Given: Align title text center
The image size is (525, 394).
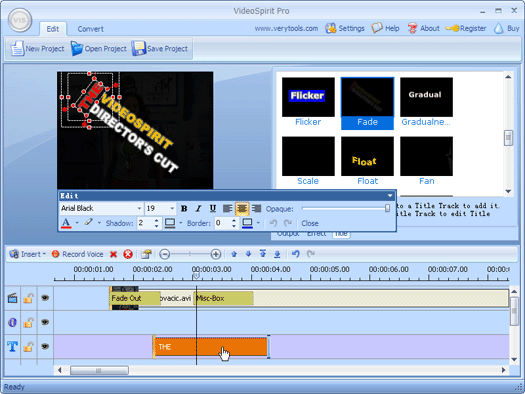Looking at the screenshot, I should [242, 209].
